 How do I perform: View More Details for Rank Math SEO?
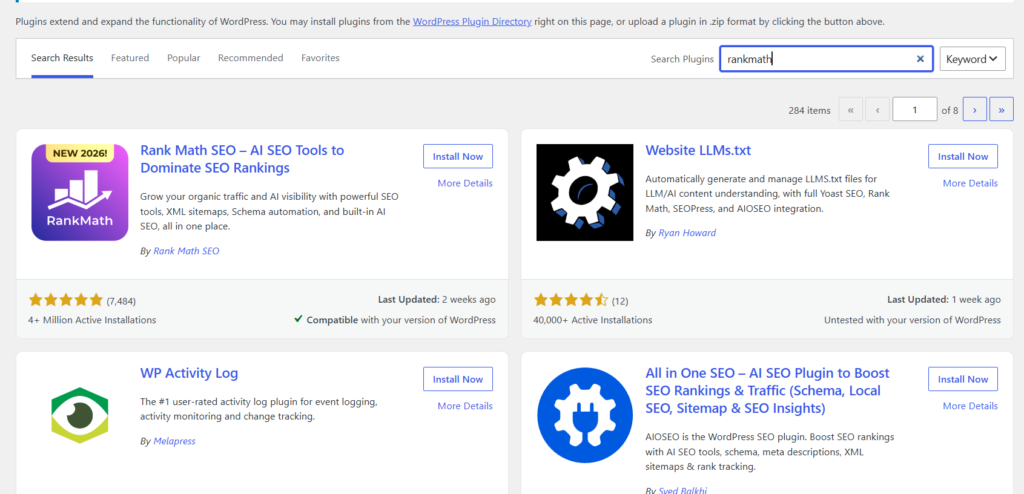(x=465, y=183)
